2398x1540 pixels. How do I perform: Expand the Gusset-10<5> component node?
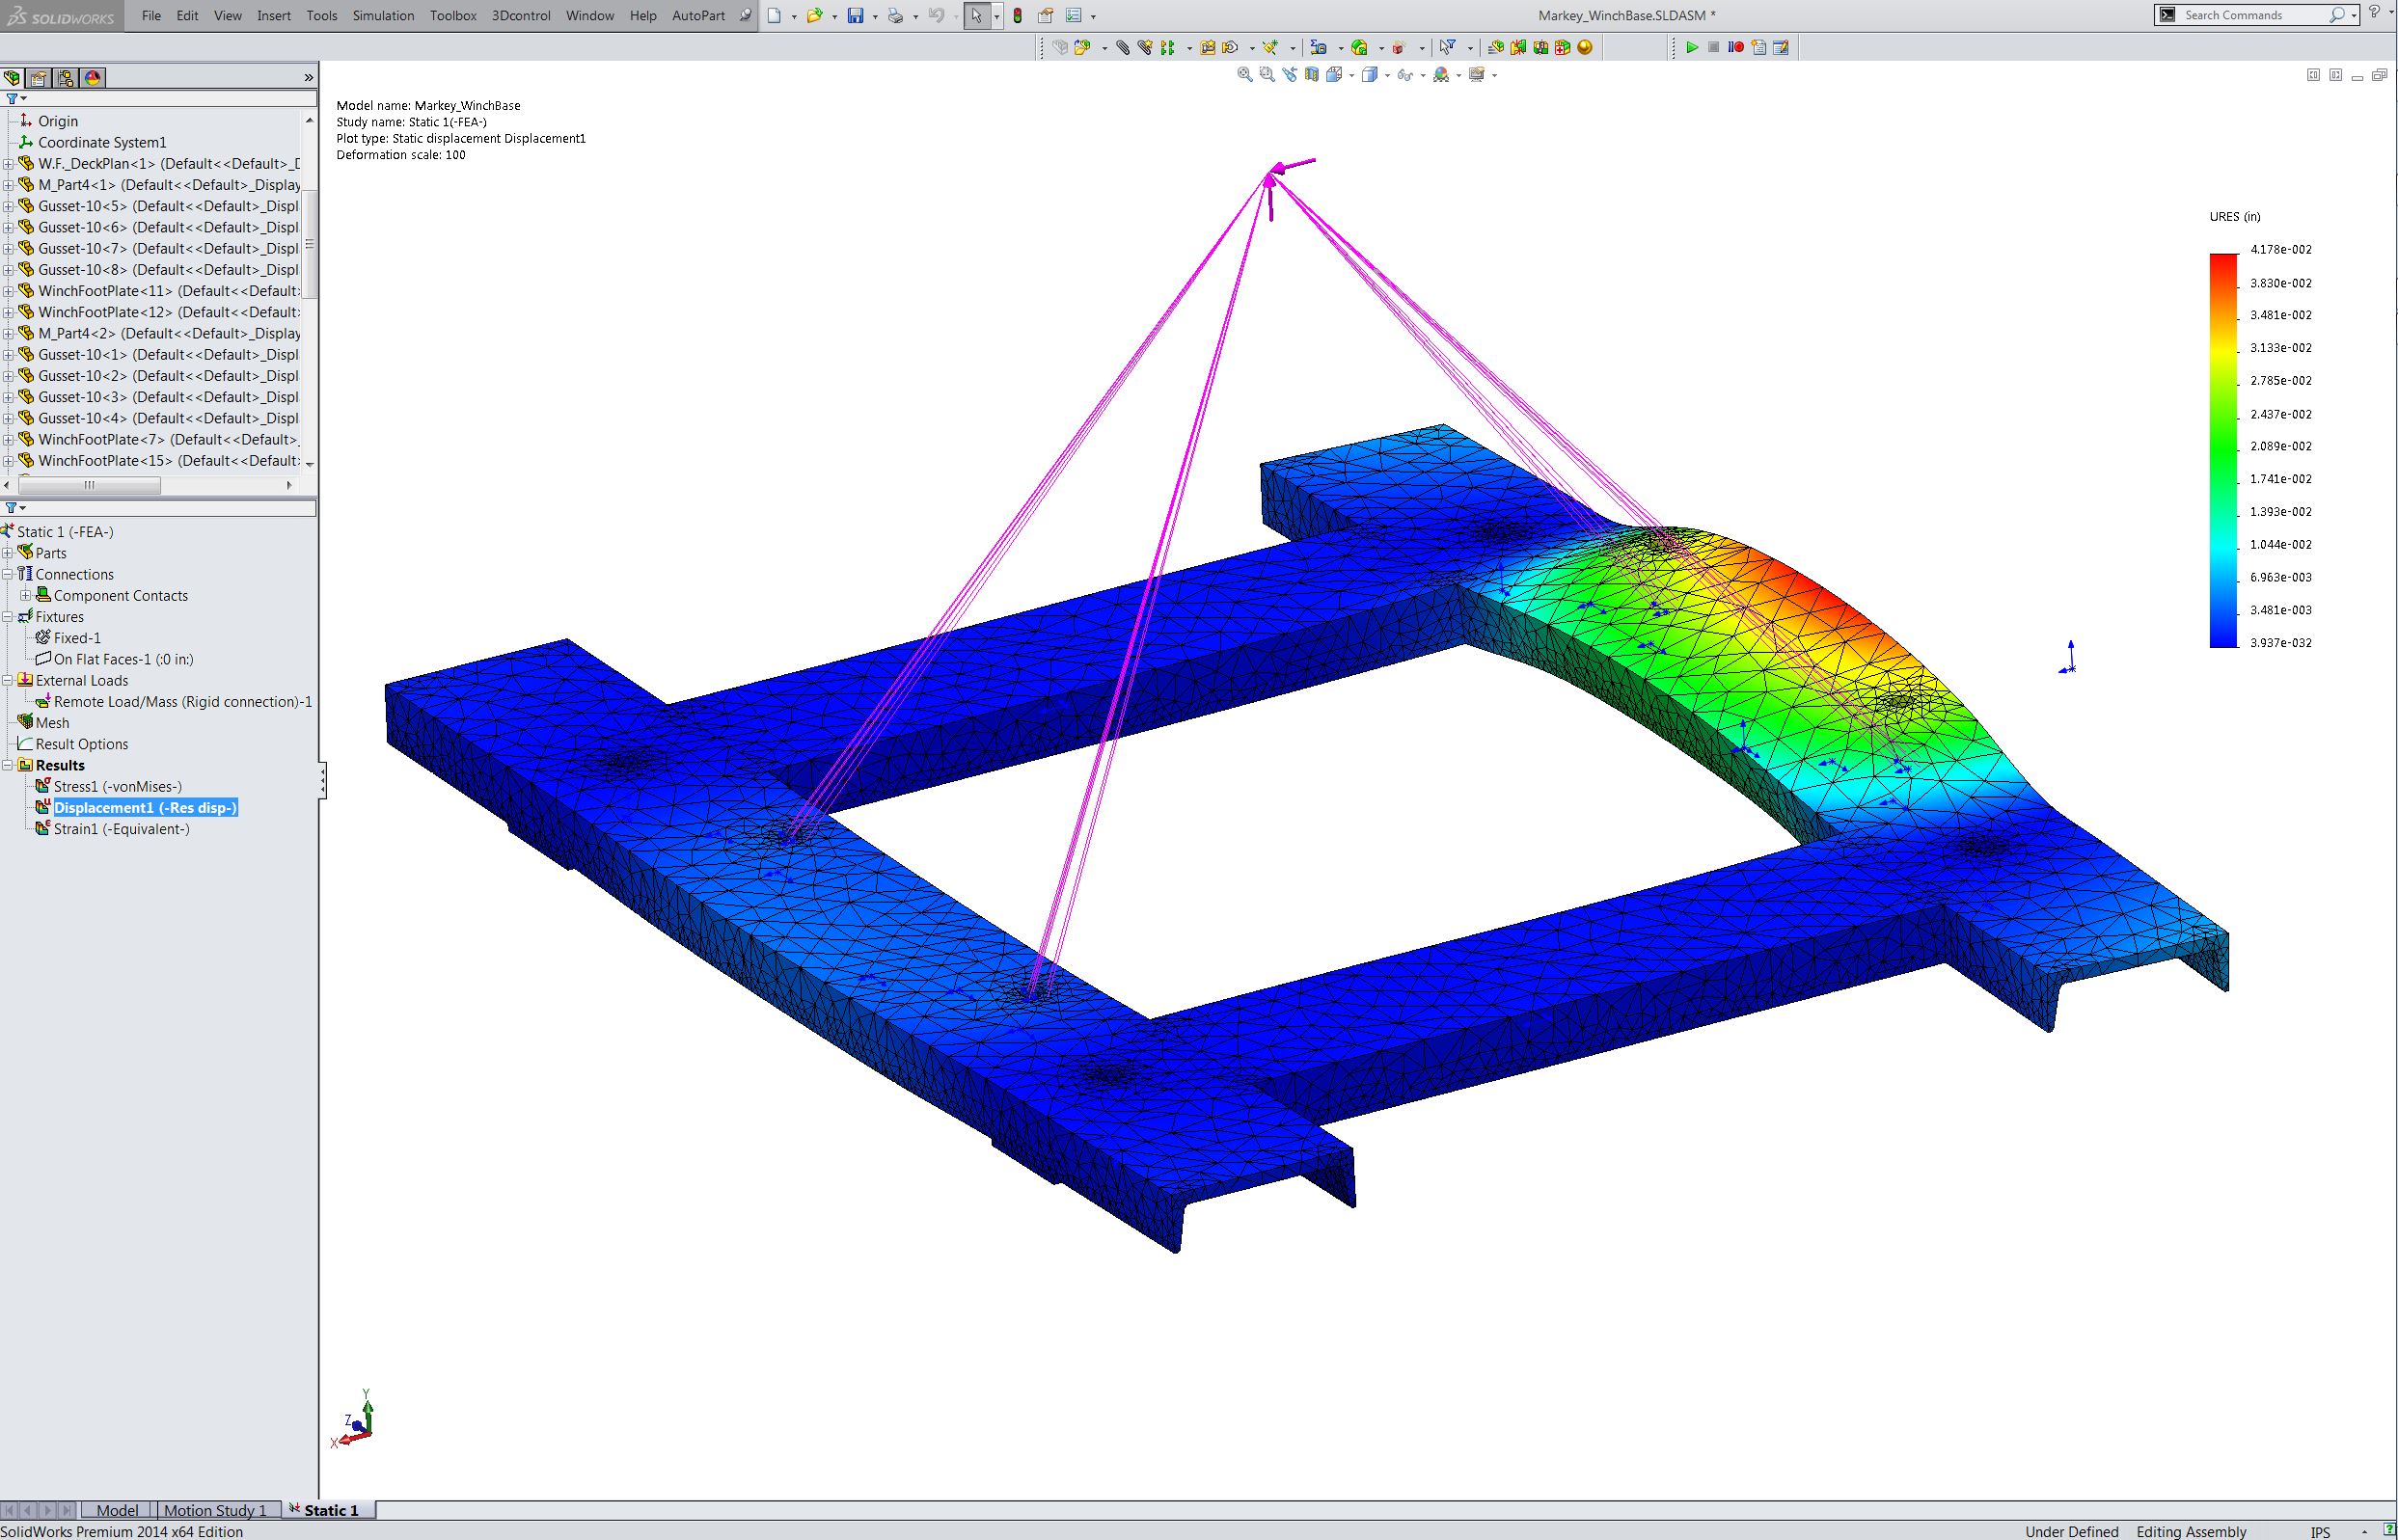[x=8, y=206]
